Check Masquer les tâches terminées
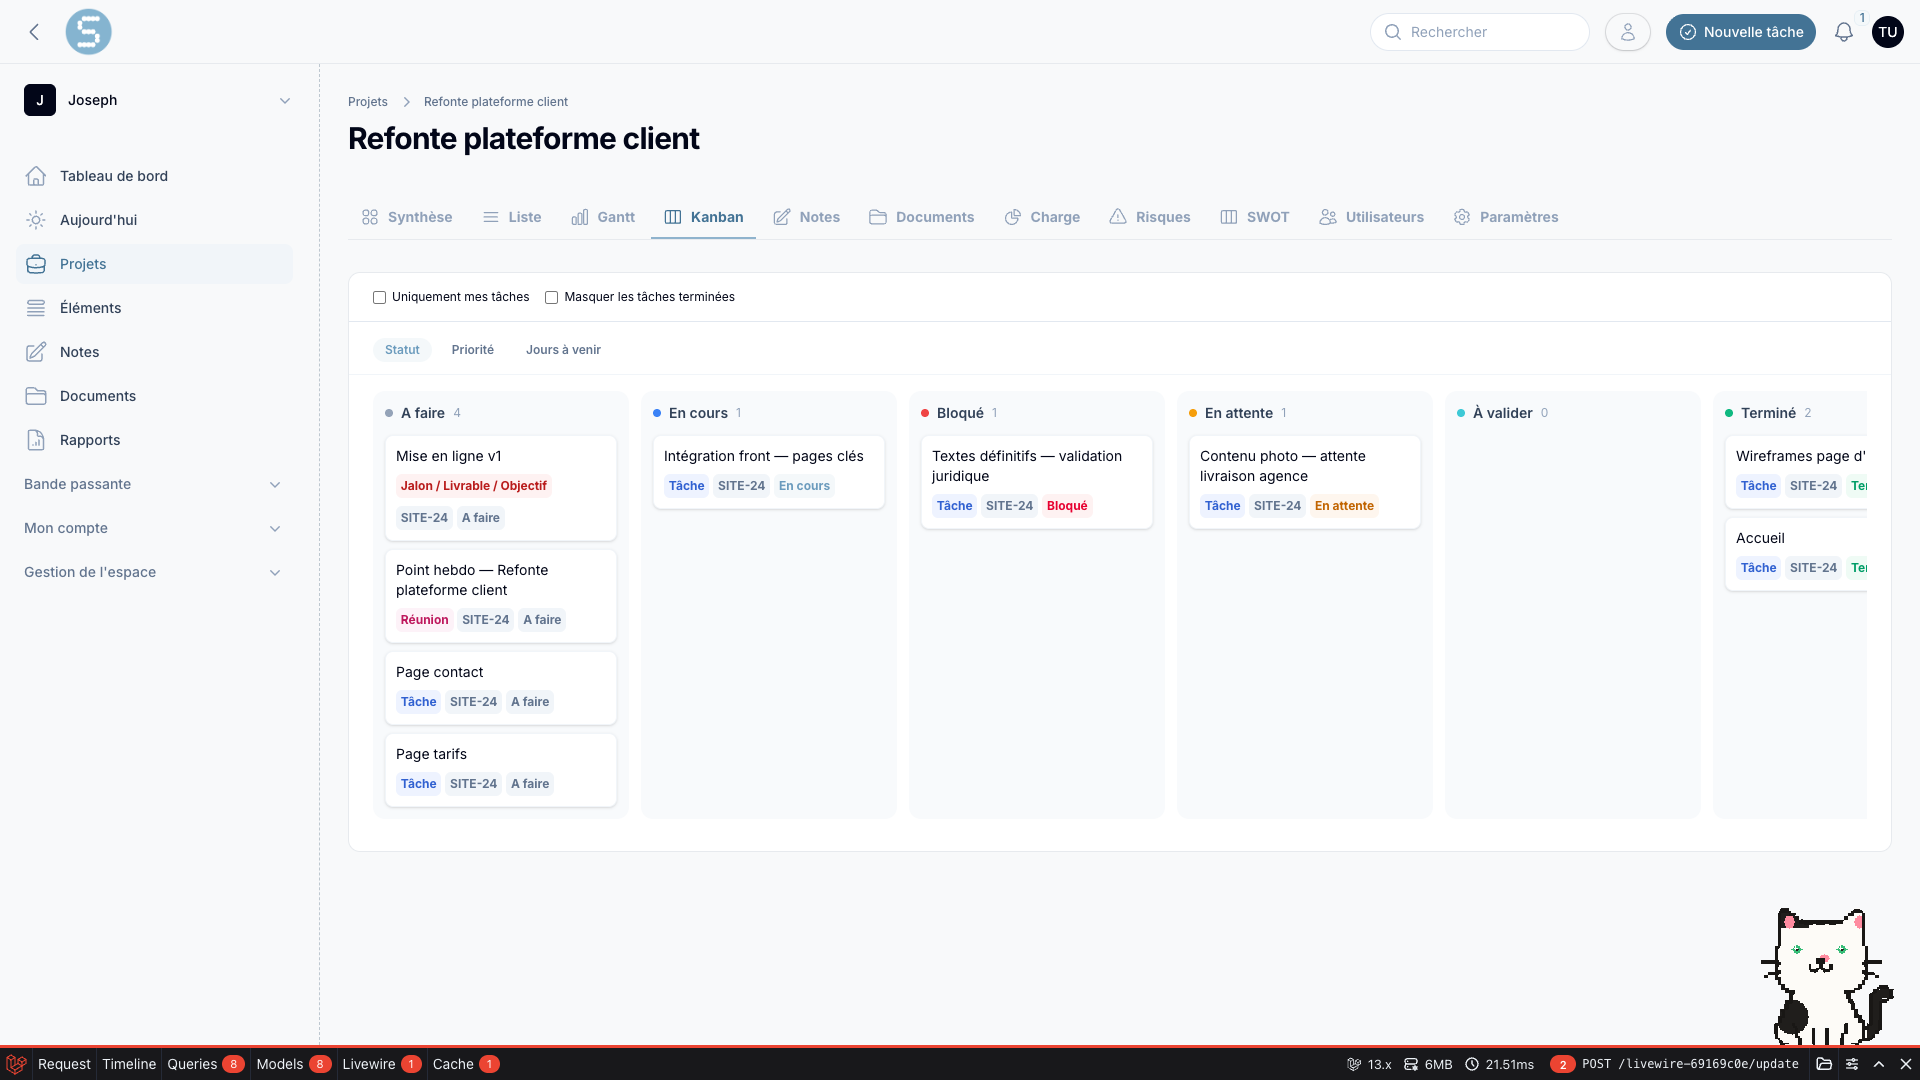1920x1080 pixels. pyautogui.click(x=551, y=297)
